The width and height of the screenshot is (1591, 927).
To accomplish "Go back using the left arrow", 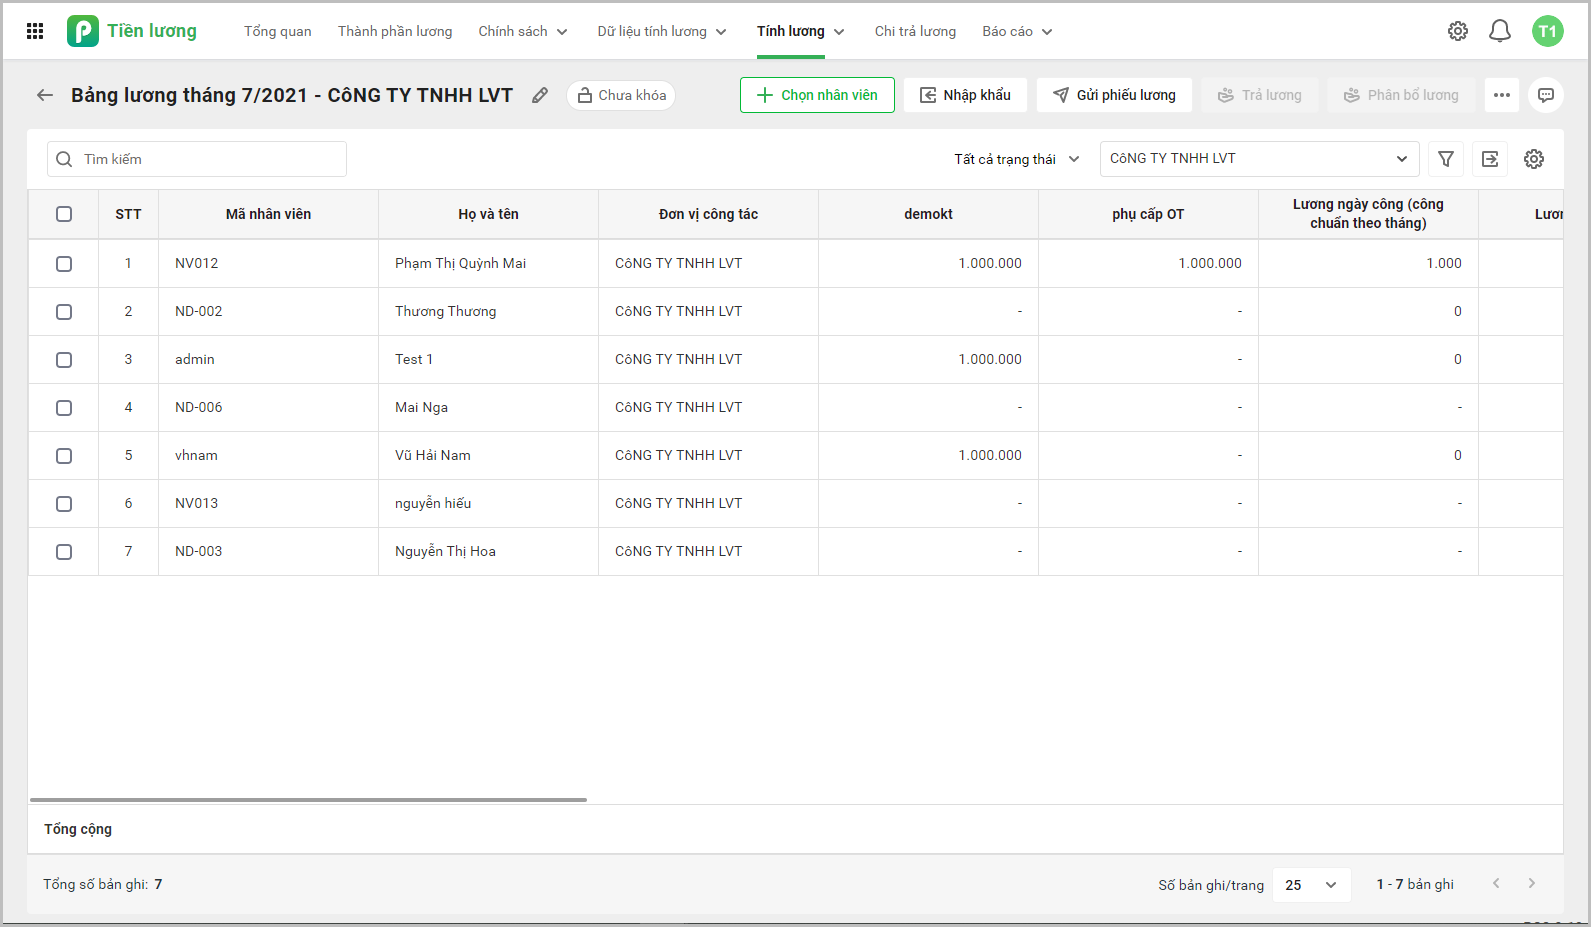I will (45, 95).
